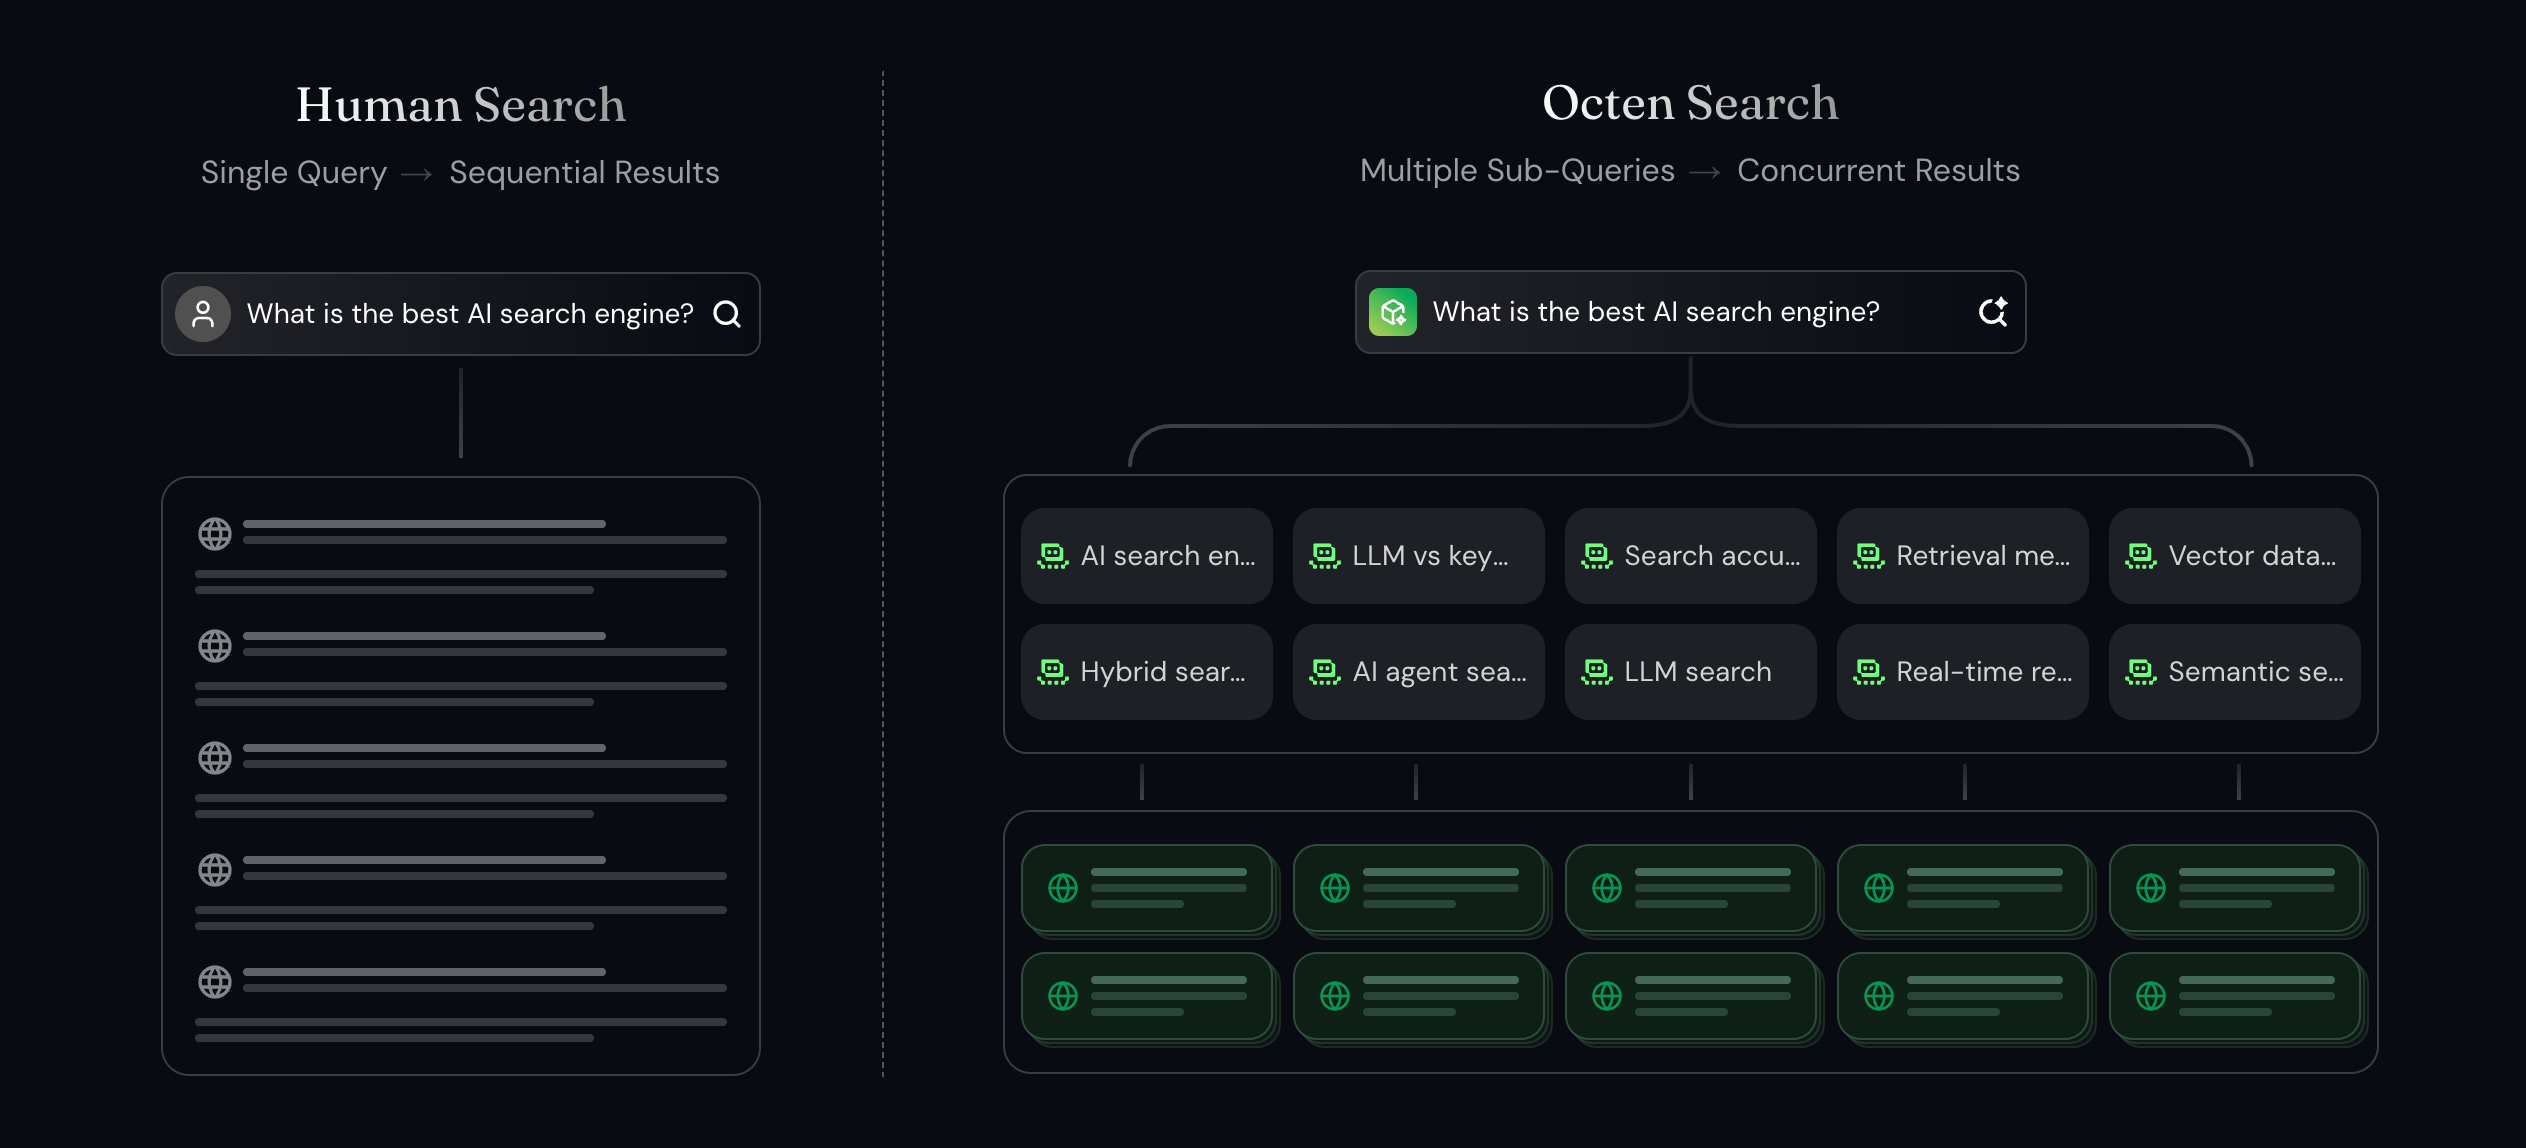2526x1148 pixels.
Task: Select the 'Retrieval me...' sub-query chip
Action: 1963,556
